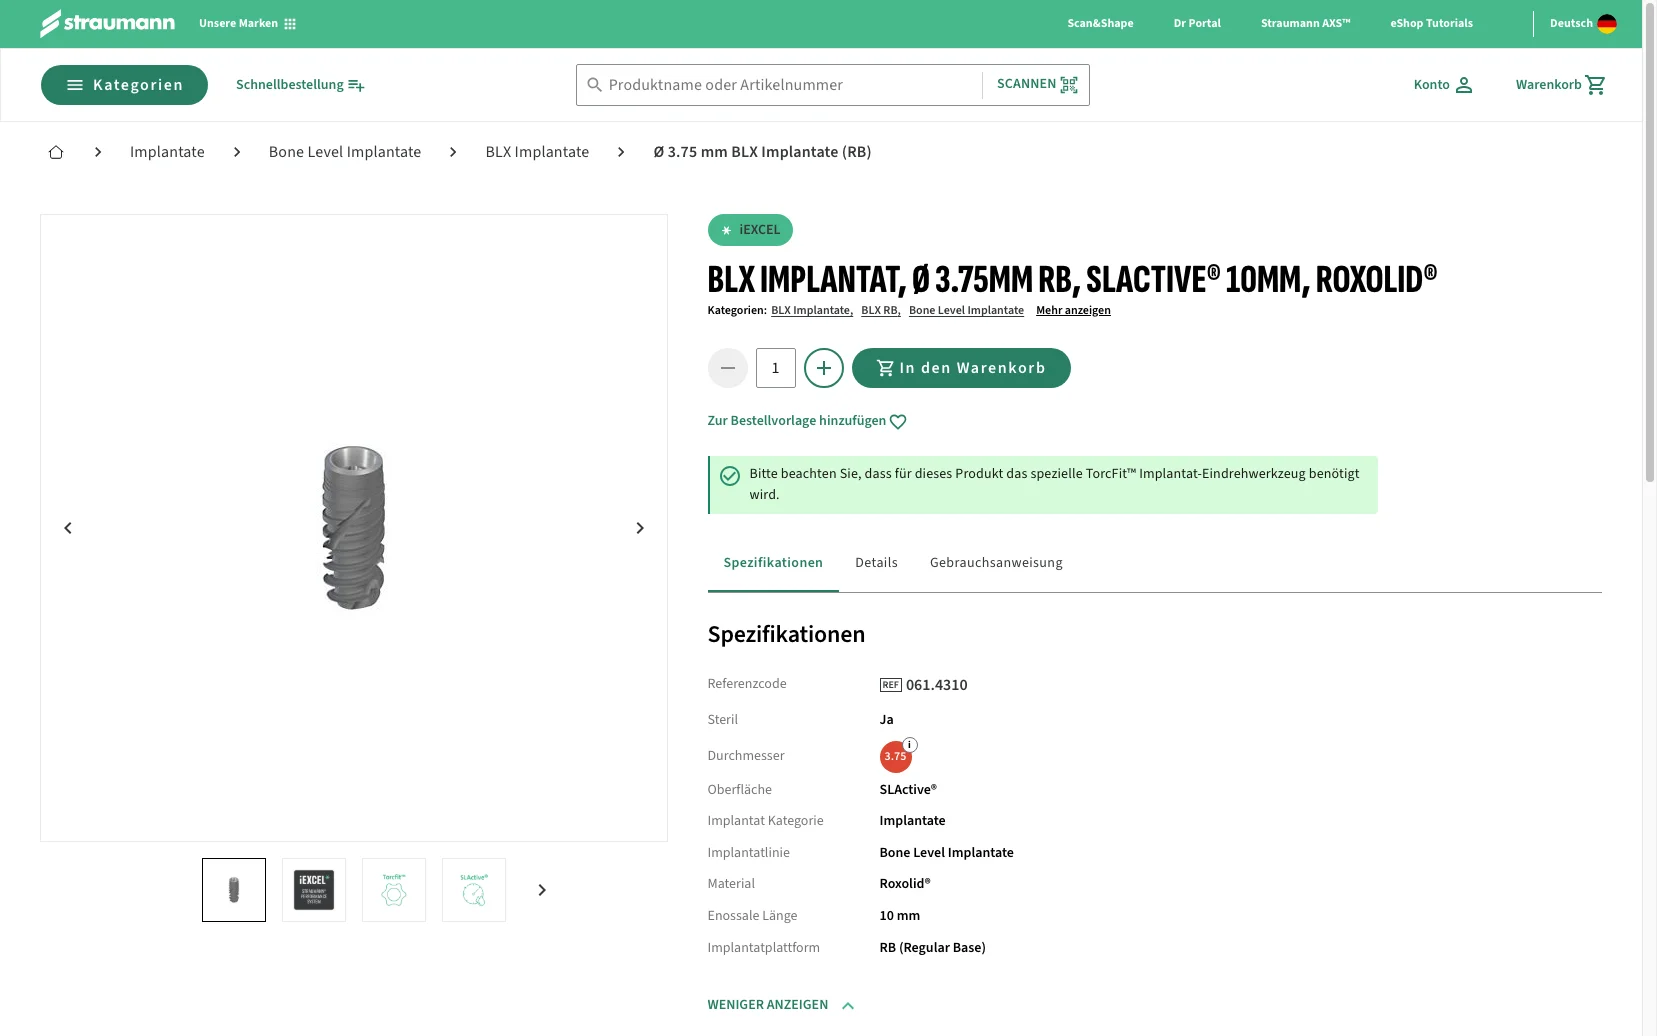Viewport: 1657px width, 1036px height.
Task: Open Dr Portal link
Action: coord(1197,23)
